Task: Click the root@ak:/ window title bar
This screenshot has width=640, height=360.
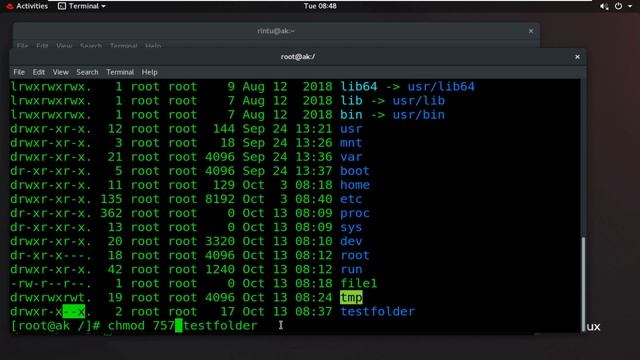Action: tap(298, 57)
